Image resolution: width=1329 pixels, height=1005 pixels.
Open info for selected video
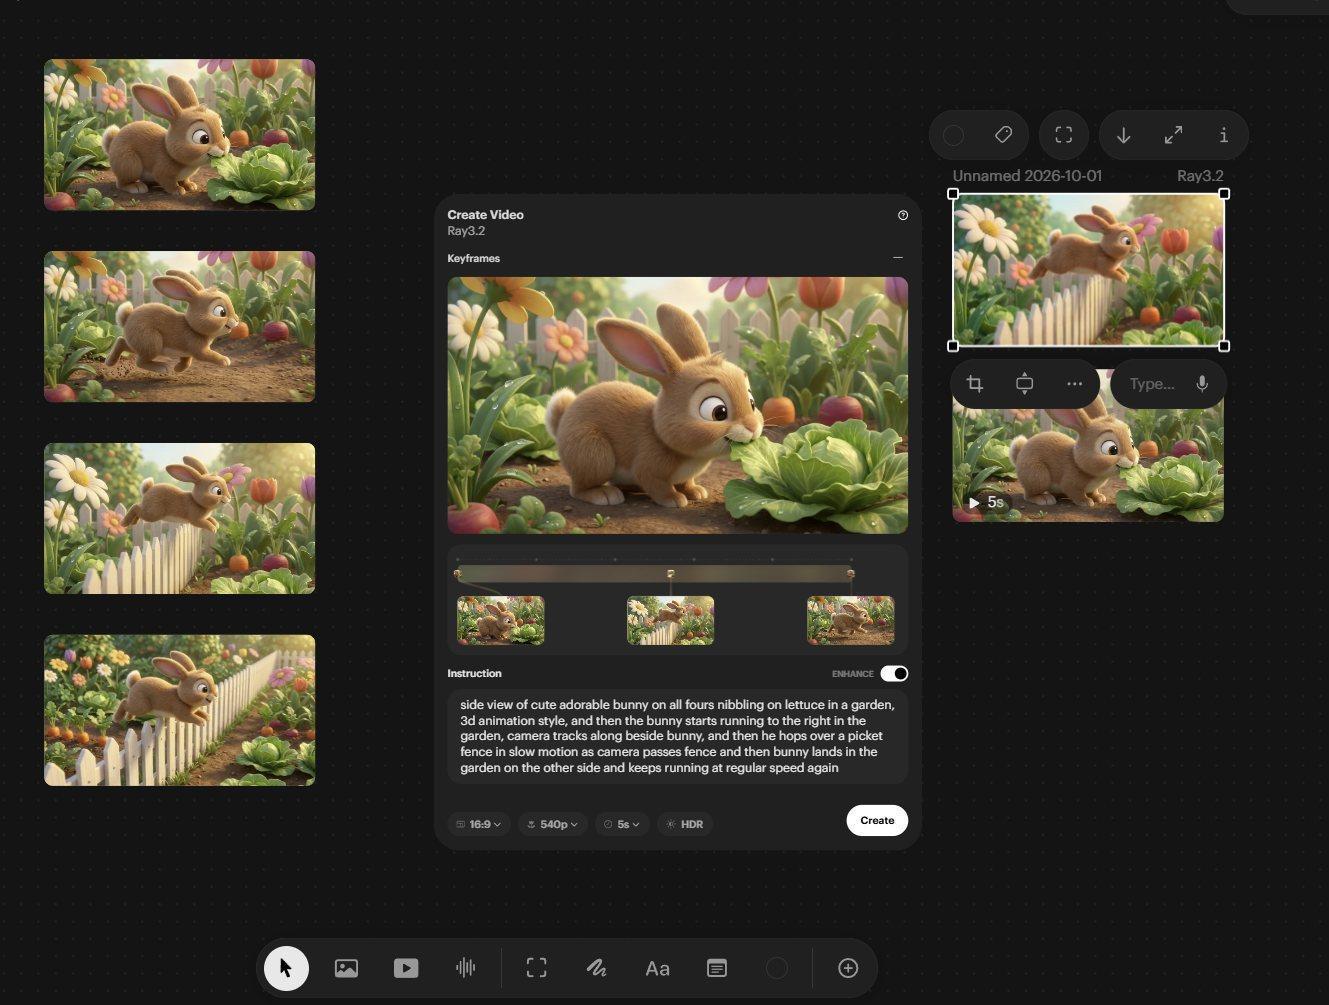click(x=1224, y=135)
